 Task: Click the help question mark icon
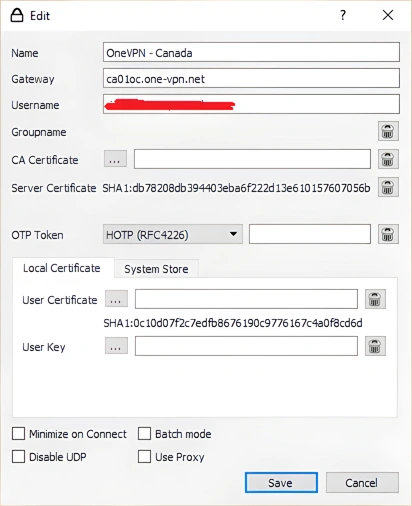[343, 15]
